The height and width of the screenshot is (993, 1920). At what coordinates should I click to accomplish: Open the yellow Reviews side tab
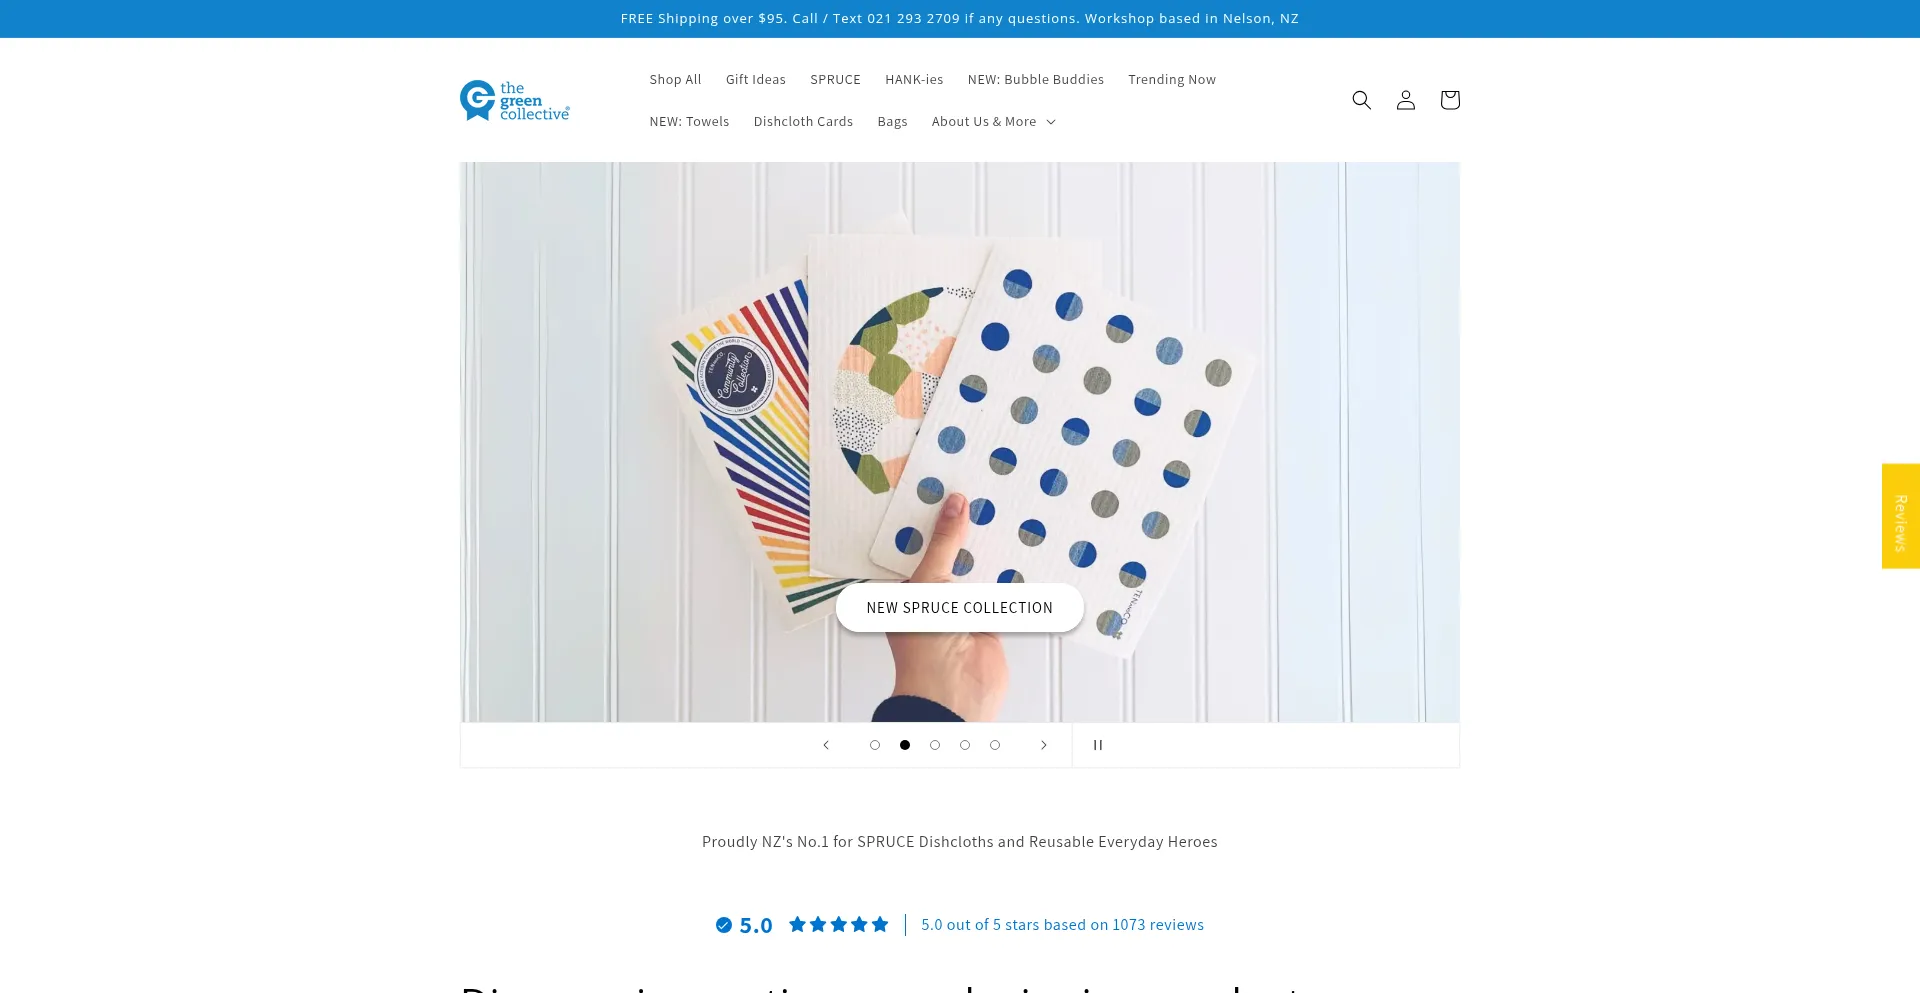coord(1901,516)
